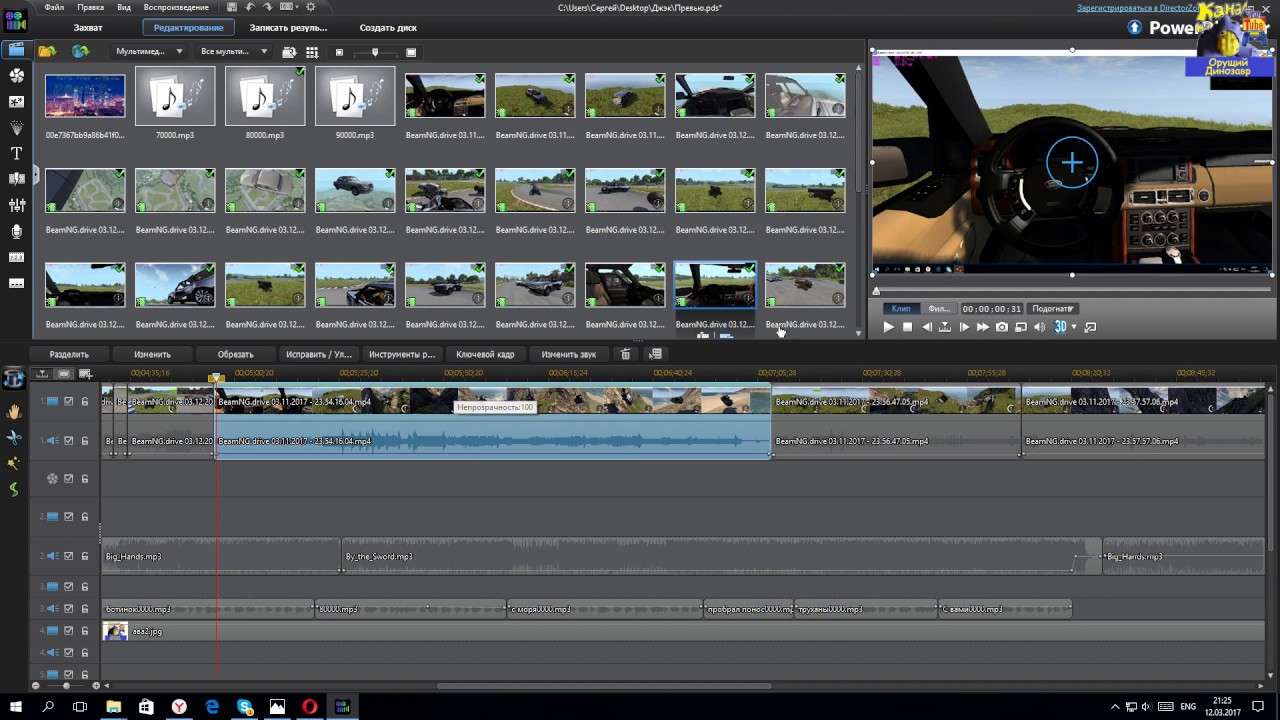Click the undo arrow icon
1280x720 pixels.
(251, 7)
